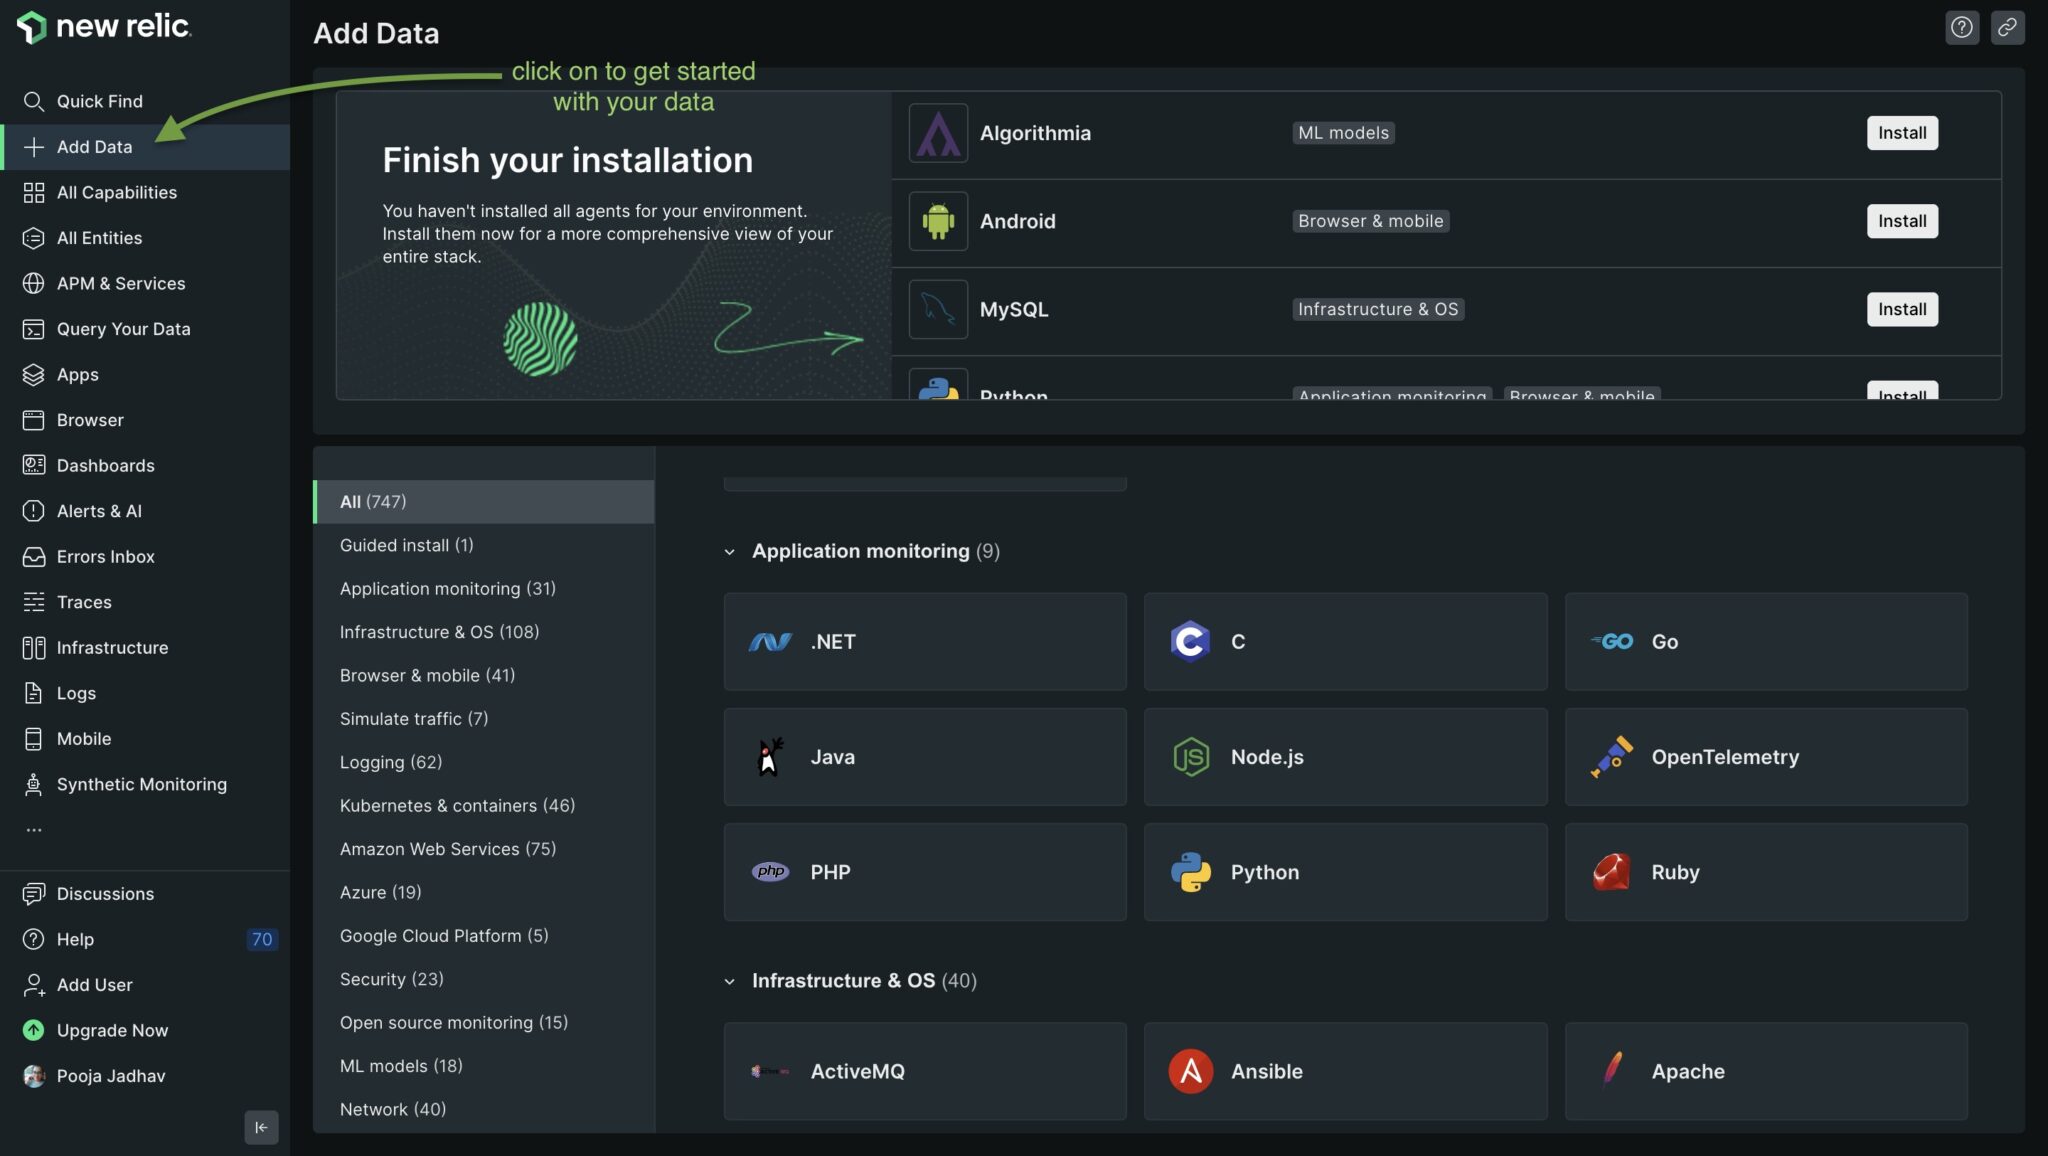Switch to the Guided install category
This screenshot has width=2048, height=1156.
click(406, 545)
